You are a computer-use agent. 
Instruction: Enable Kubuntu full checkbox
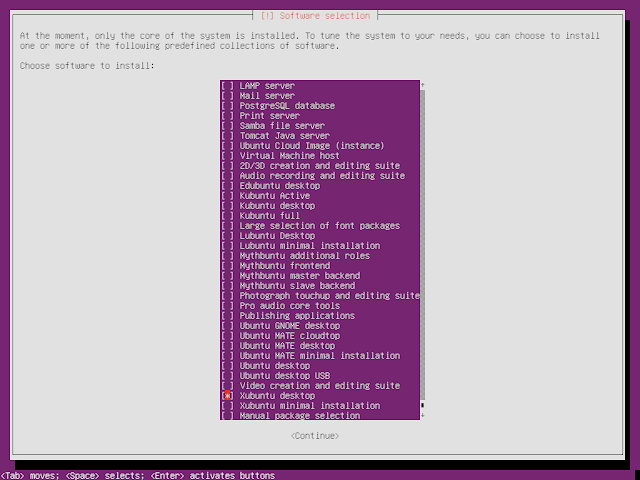click(x=227, y=216)
